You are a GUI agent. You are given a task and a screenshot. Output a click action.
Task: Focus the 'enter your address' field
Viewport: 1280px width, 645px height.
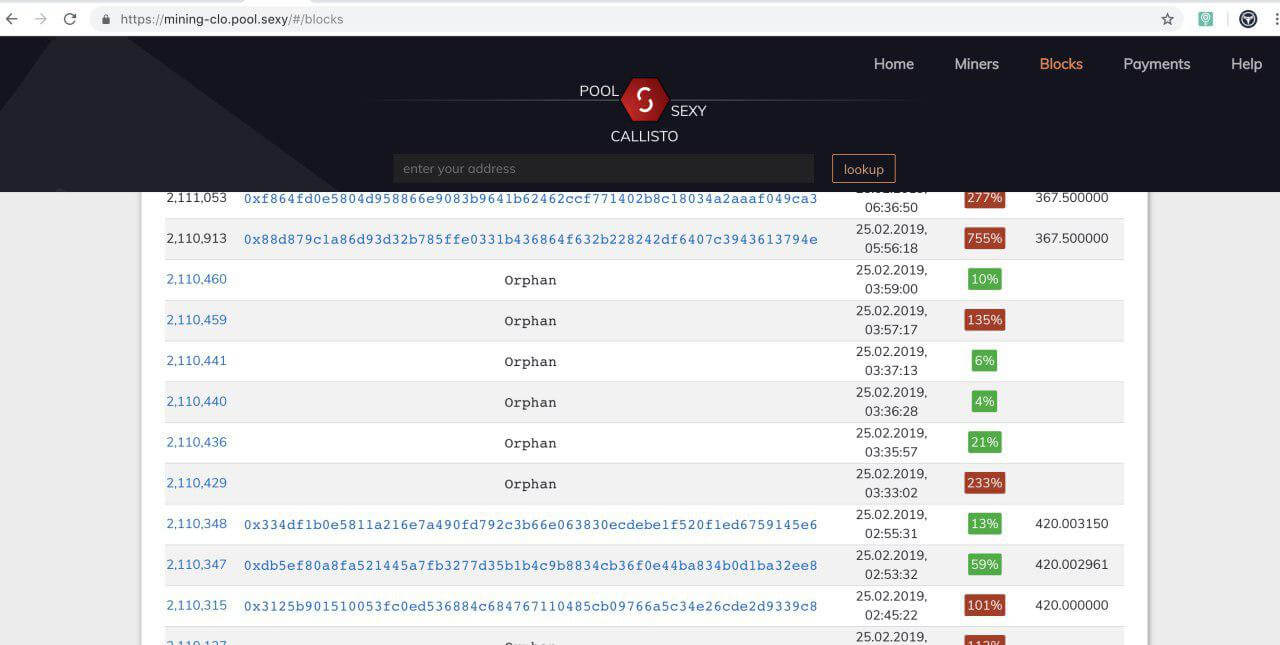coord(603,169)
